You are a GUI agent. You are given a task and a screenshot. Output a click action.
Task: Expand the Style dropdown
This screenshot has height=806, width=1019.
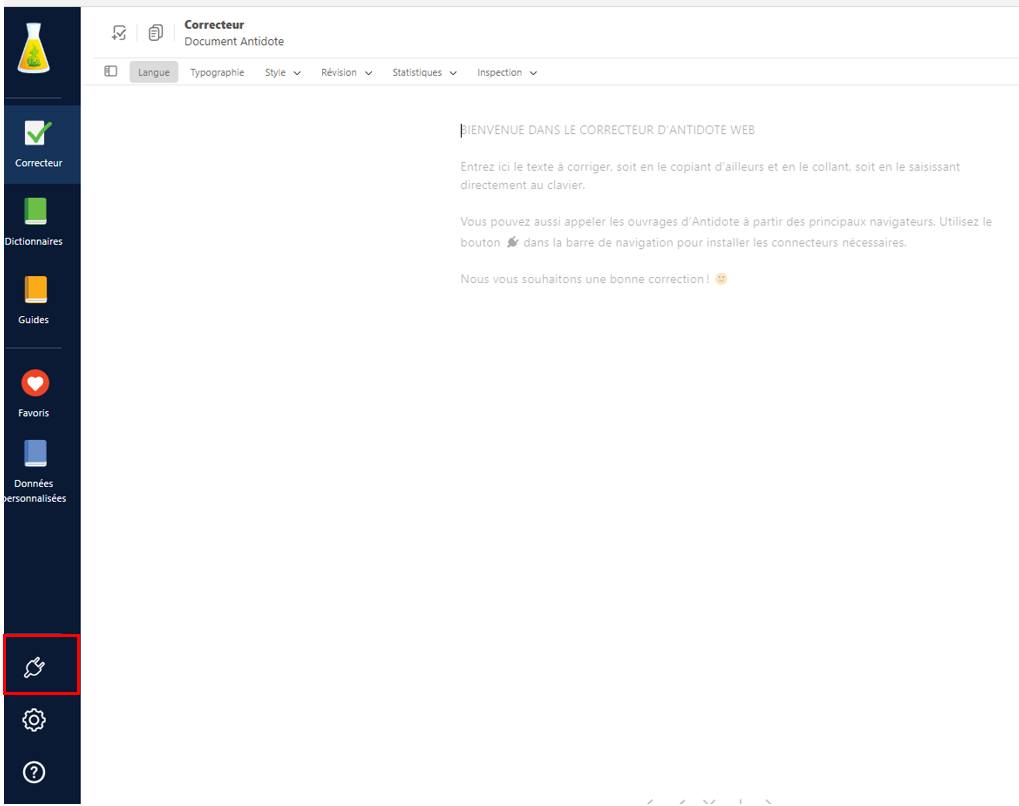[x=283, y=72]
